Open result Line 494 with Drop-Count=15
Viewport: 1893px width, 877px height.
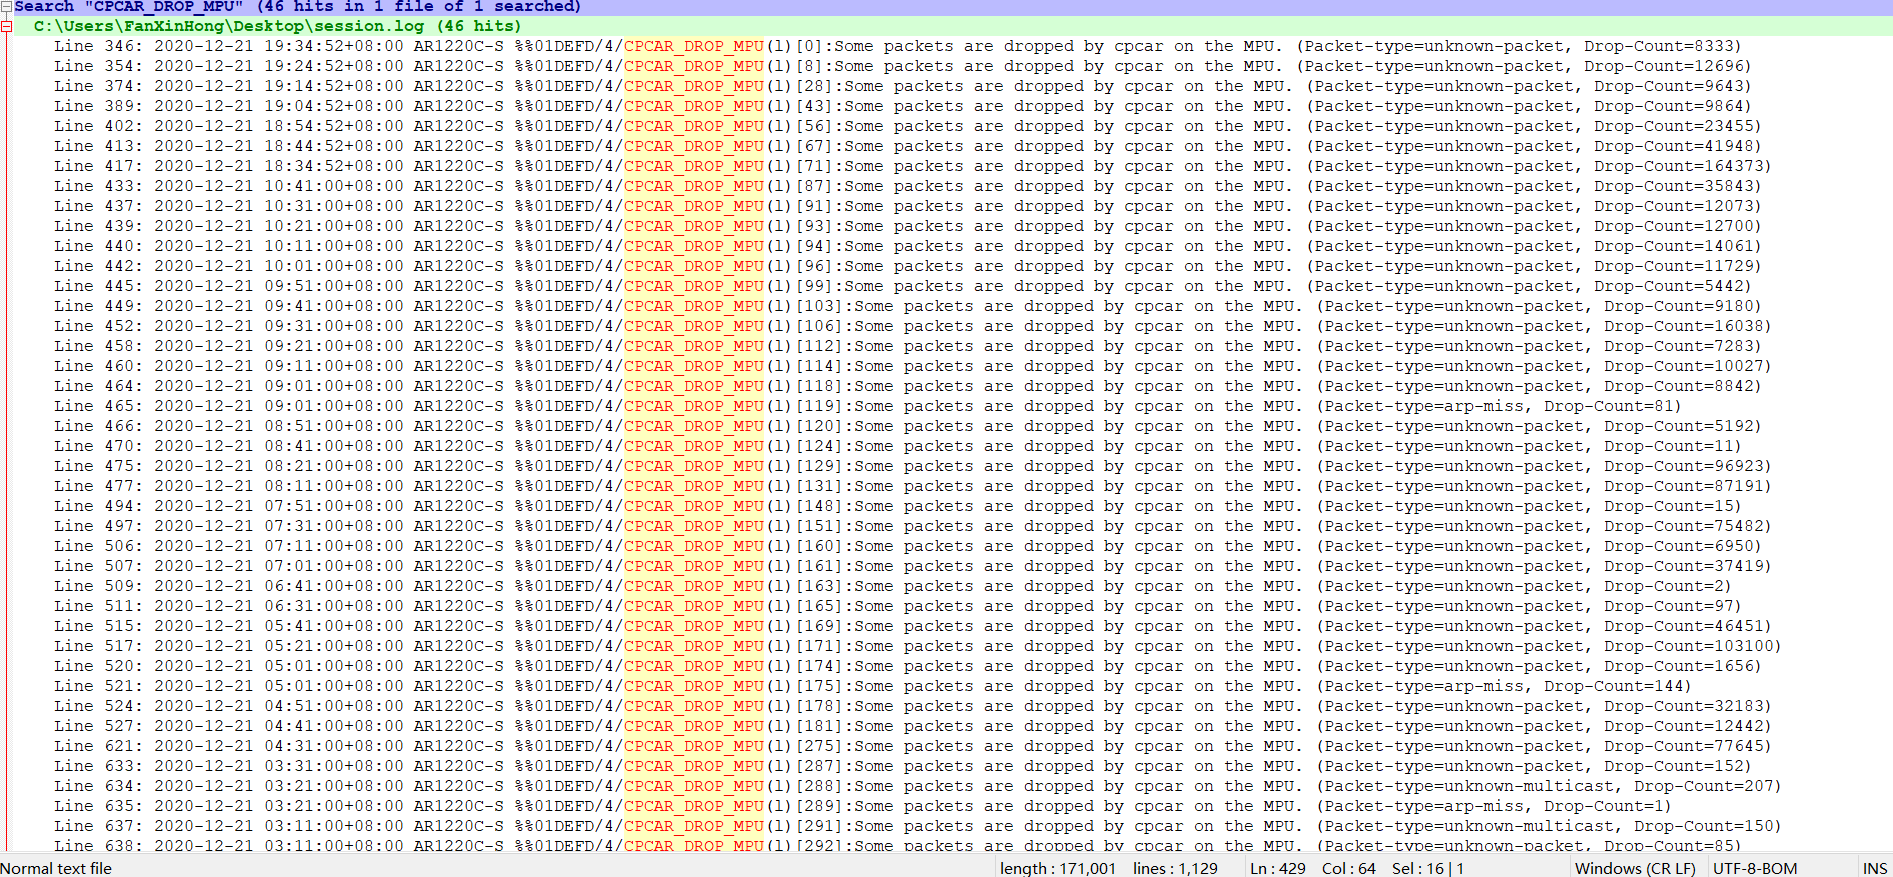898,506
